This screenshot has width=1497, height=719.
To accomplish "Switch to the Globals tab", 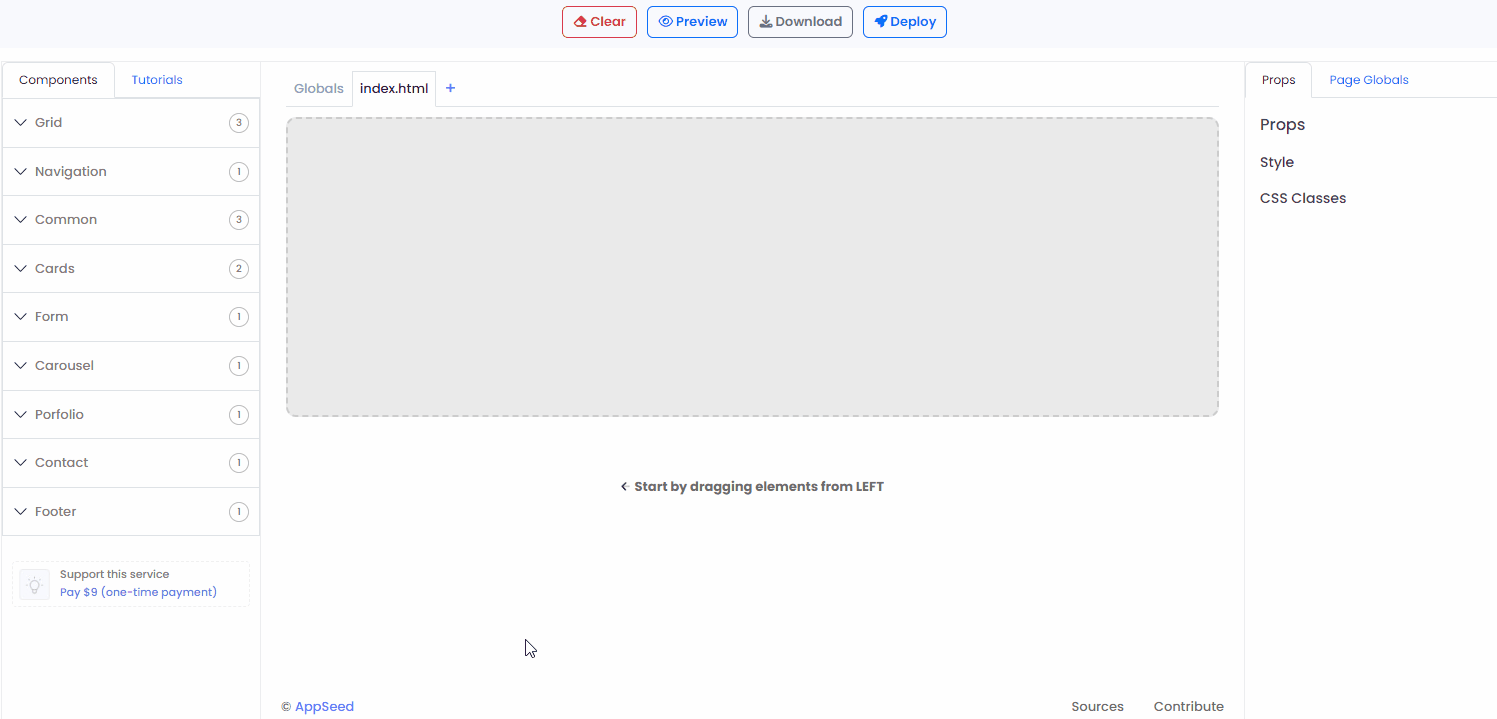I will pos(318,88).
